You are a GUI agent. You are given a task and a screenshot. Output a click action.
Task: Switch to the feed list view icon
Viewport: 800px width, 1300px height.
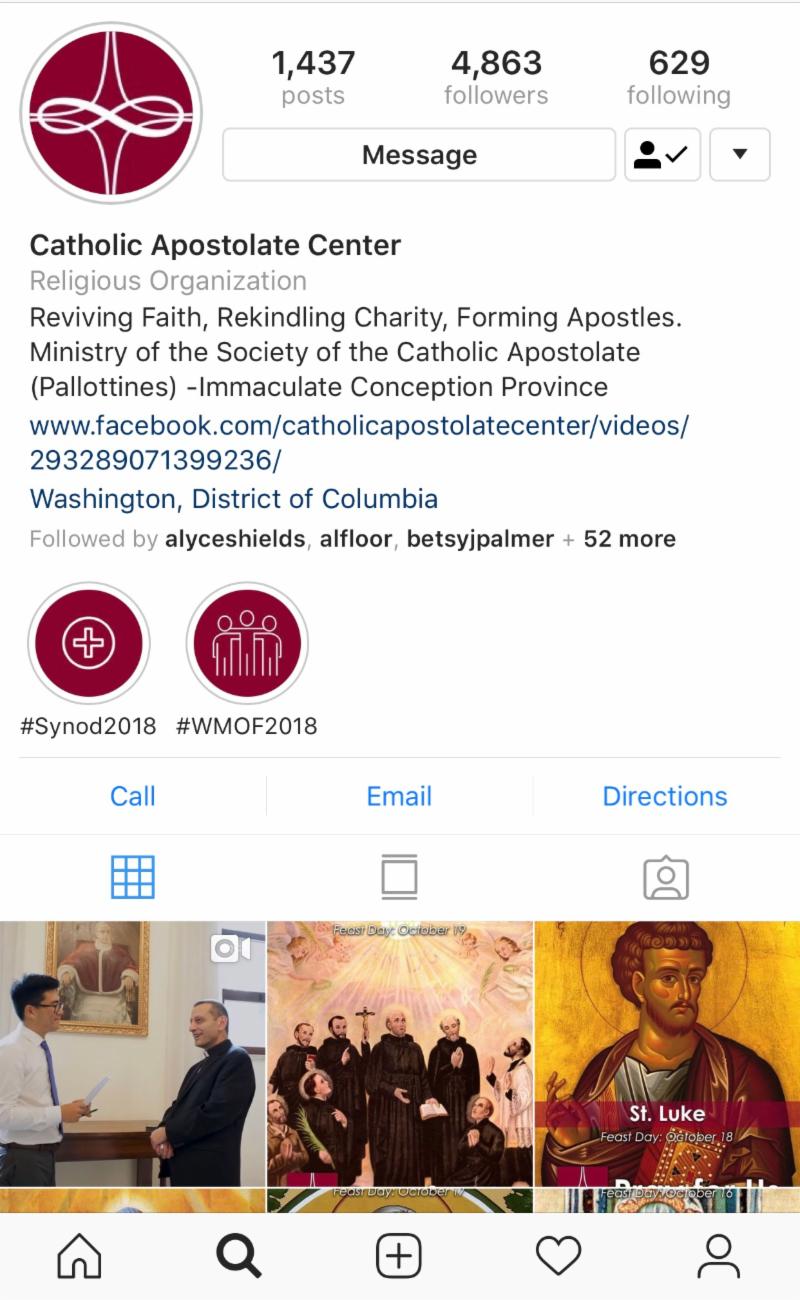pos(399,877)
